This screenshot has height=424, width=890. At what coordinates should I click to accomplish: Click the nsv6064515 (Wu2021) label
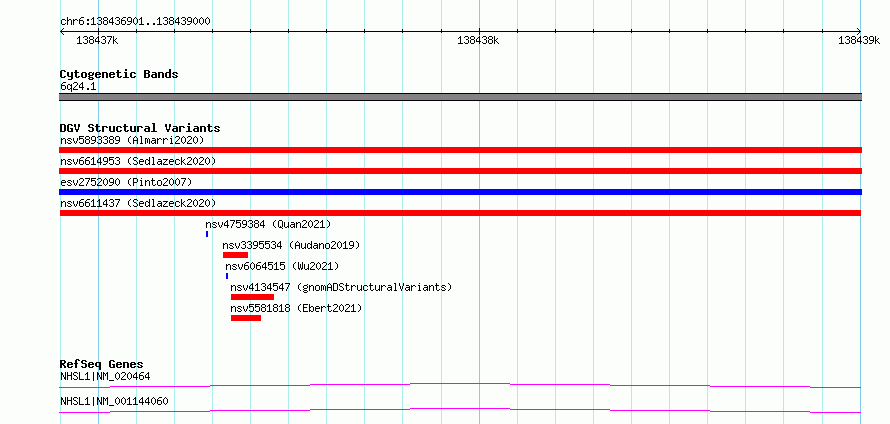(282, 266)
